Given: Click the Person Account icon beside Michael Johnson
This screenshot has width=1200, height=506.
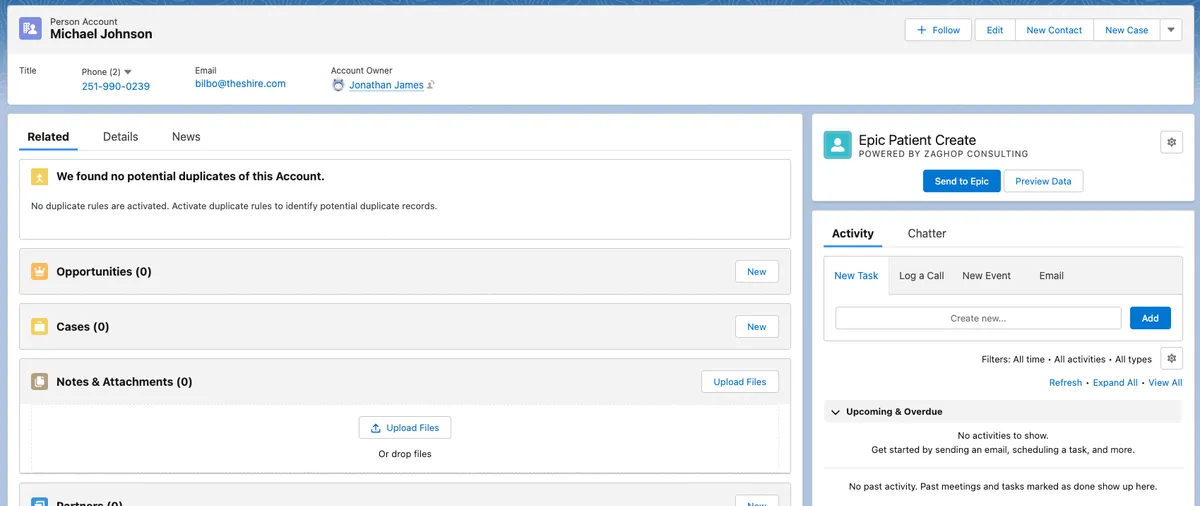Looking at the screenshot, I should [30, 28].
